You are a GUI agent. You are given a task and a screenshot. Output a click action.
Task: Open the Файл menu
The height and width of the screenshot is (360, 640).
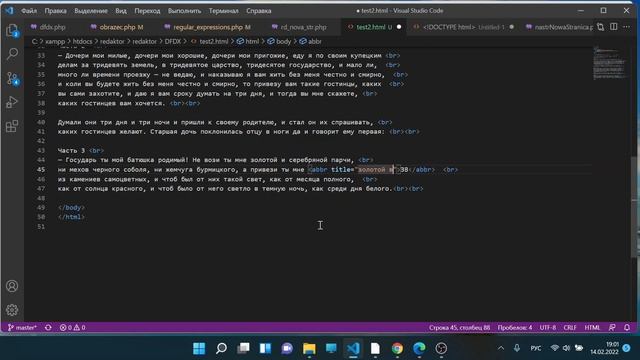pos(29,11)
